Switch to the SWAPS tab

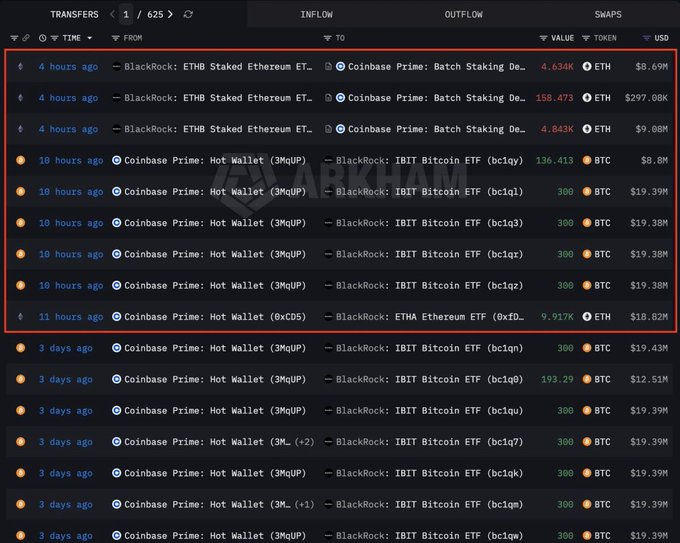608,14
